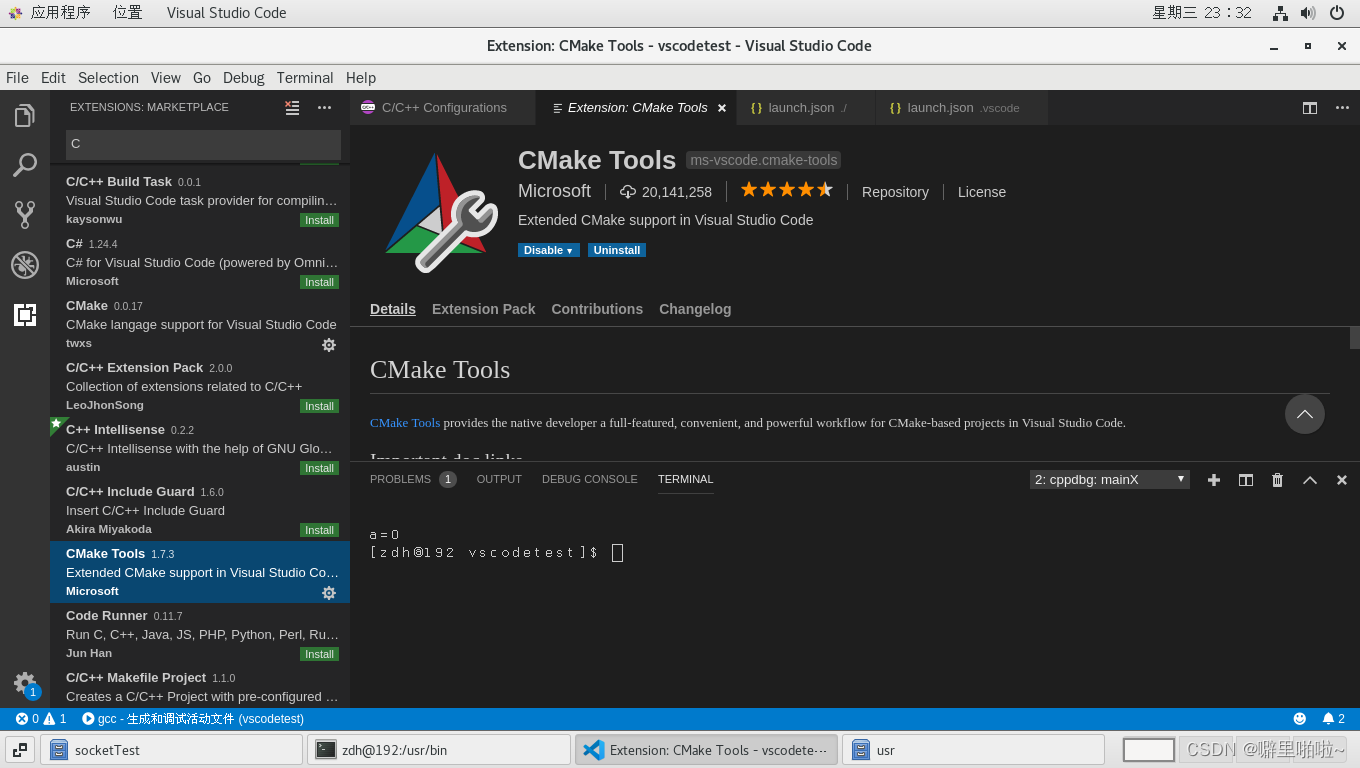Close the Extension: CMake Tools tab
Viewport: 1360px width, 768px height.
pyautogui.click(x=722, y=108)
